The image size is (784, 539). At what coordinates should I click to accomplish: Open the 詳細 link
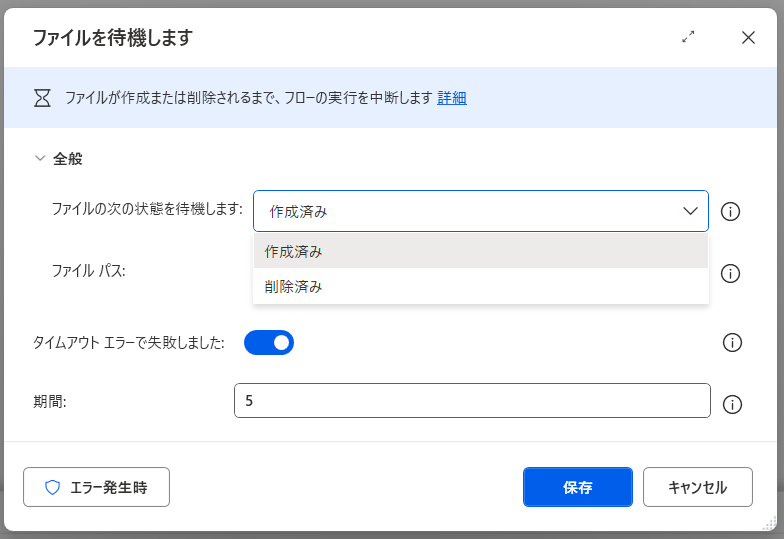pos(452,98)
